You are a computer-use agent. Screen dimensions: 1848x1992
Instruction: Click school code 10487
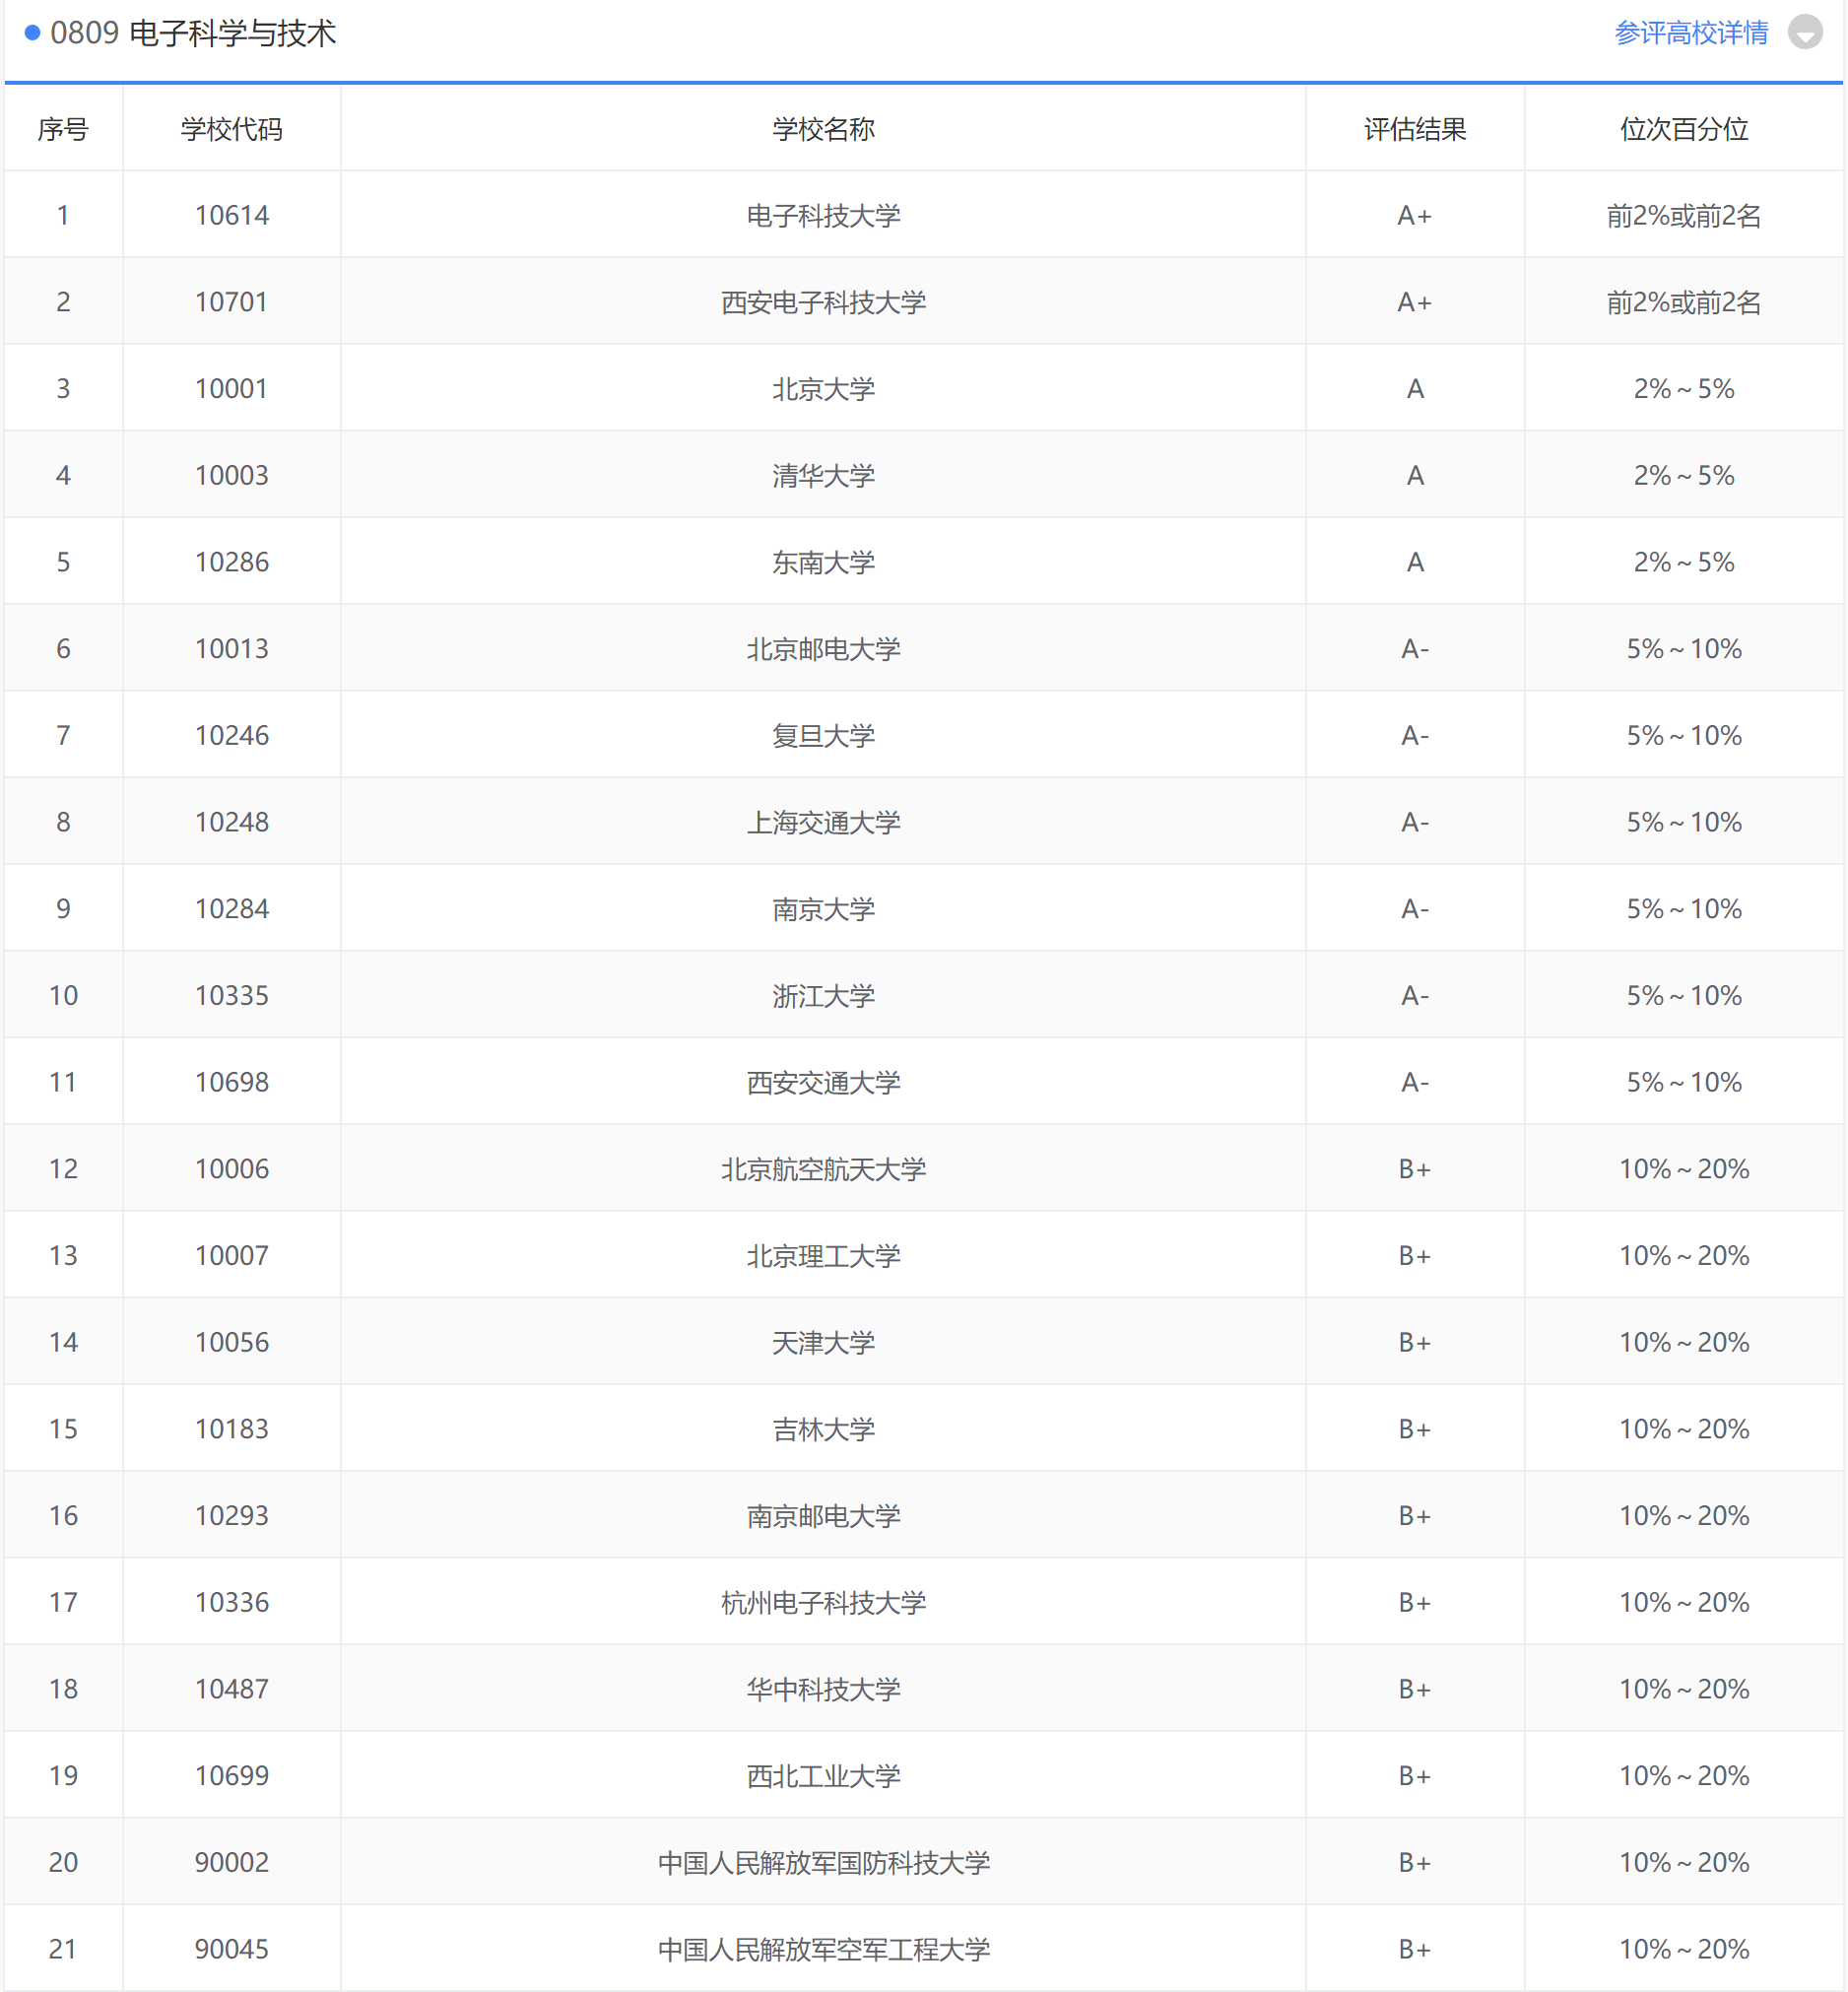pos(232,1689)
